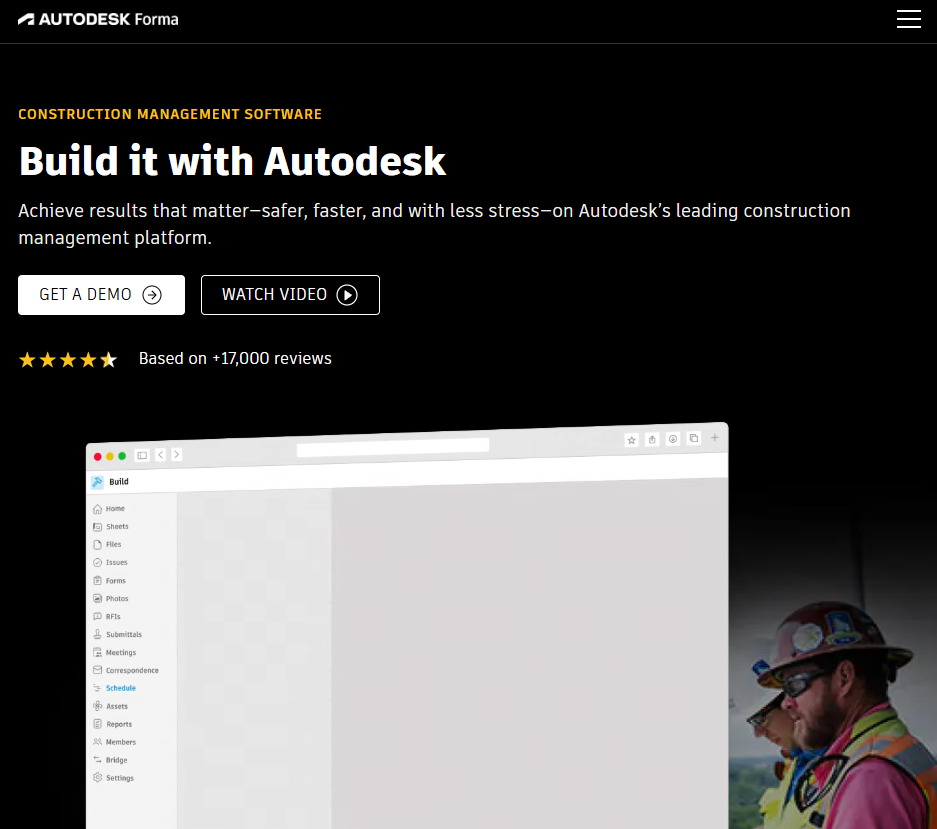Click the WATCH VIDEO button
937x829 pixels.
[290, 295]
